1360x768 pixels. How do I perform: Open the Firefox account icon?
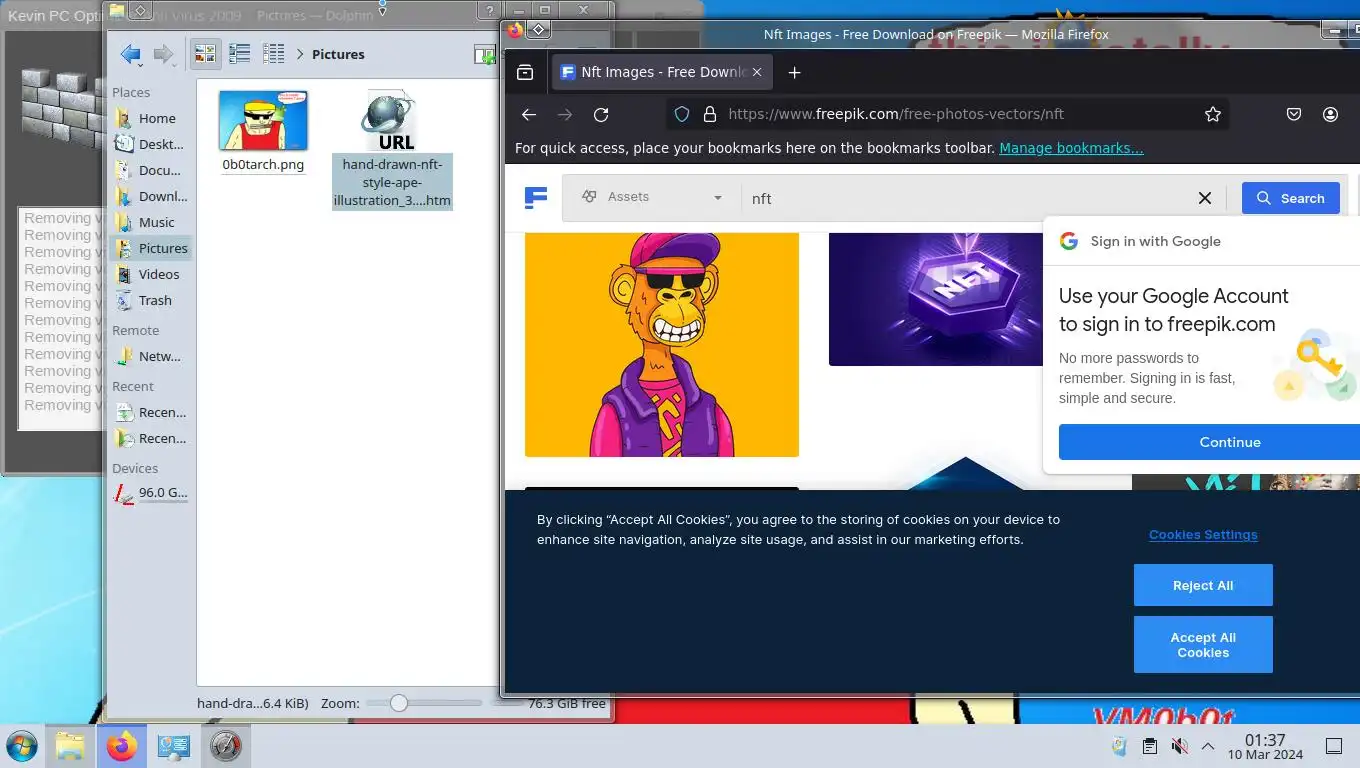tap(1330, 114)
